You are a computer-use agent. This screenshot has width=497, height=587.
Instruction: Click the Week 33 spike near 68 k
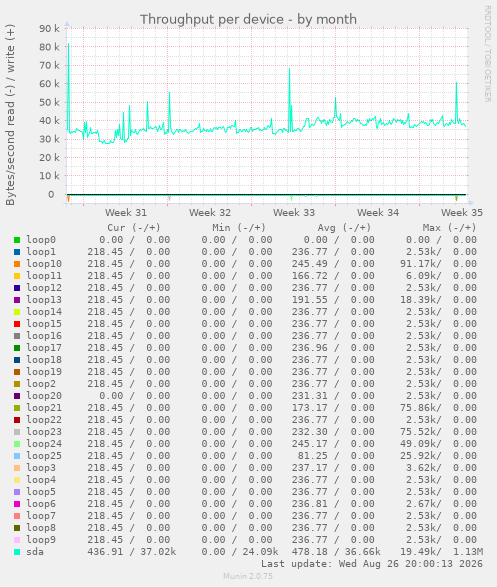point(289,69)
